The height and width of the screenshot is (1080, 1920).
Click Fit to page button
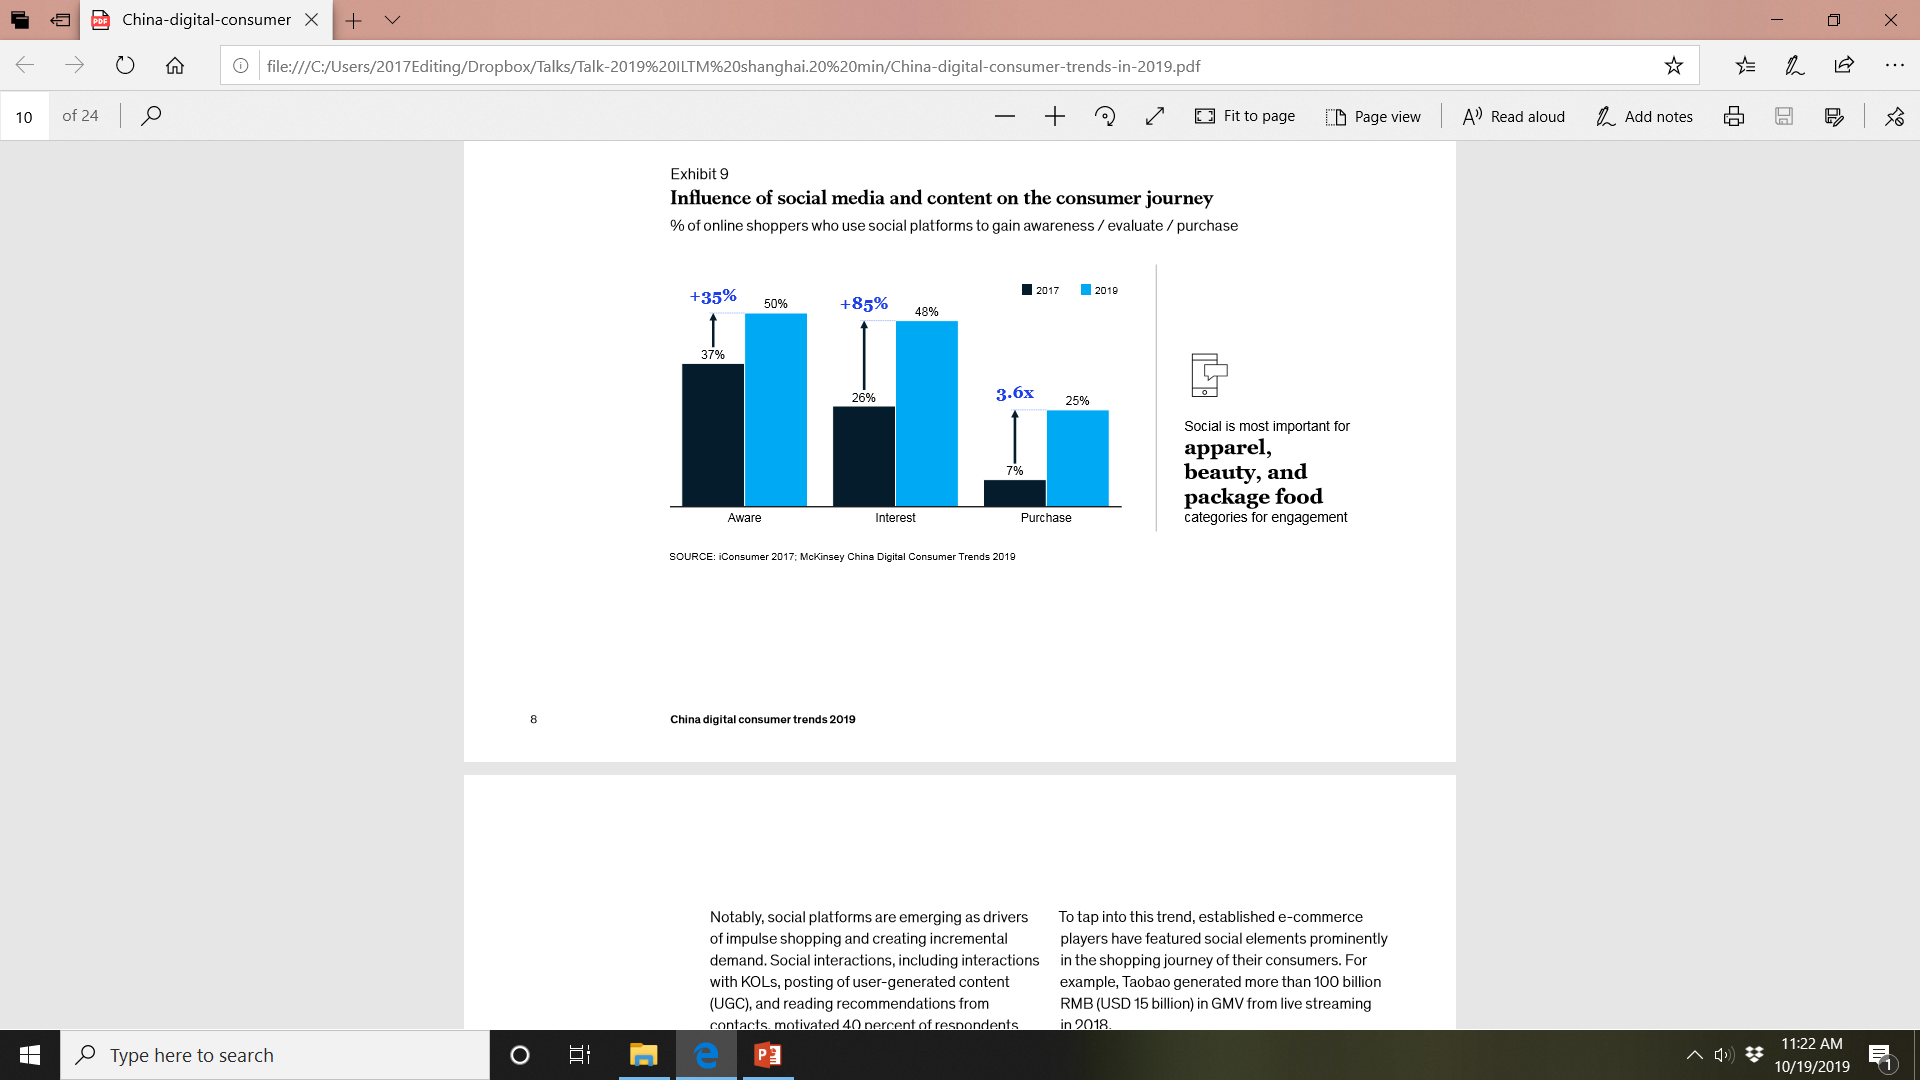tap(1245, 116)
